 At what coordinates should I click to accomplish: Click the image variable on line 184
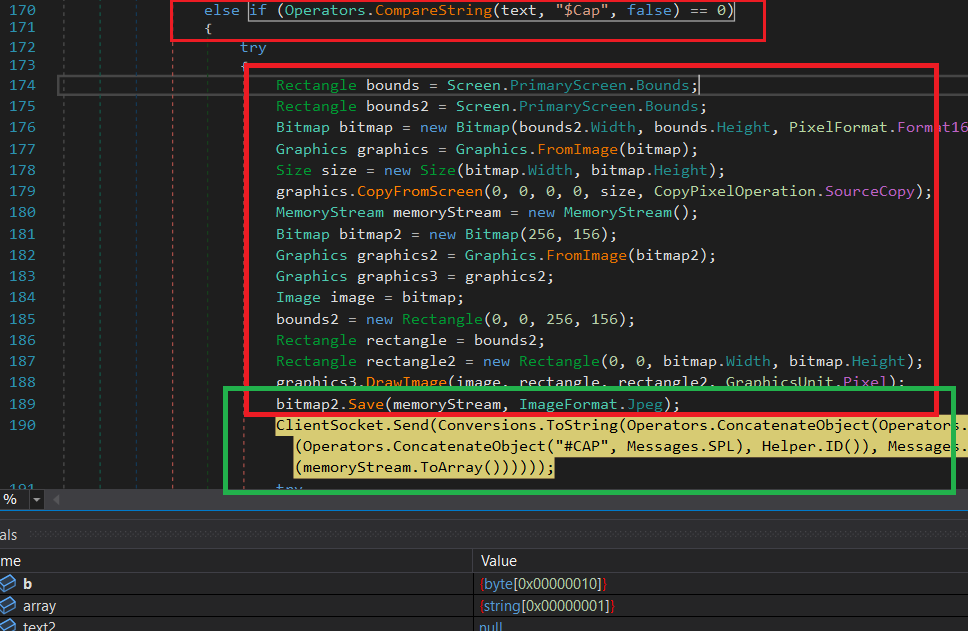353,298
